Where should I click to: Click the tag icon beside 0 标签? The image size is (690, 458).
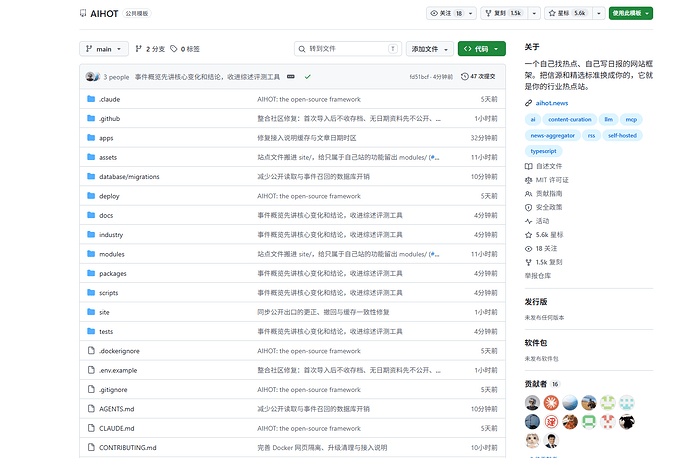point(174,49)
